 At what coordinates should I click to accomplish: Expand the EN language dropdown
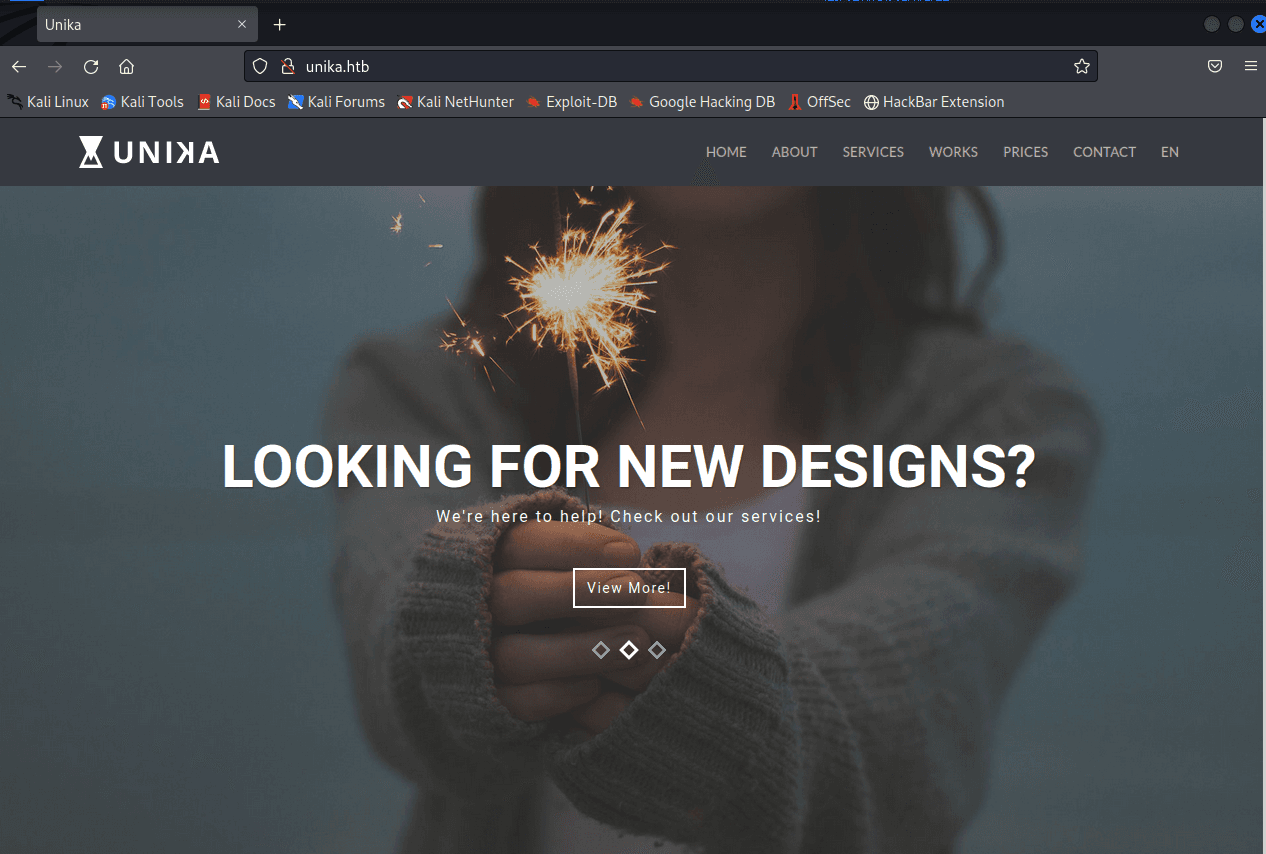coord(1169,152)
